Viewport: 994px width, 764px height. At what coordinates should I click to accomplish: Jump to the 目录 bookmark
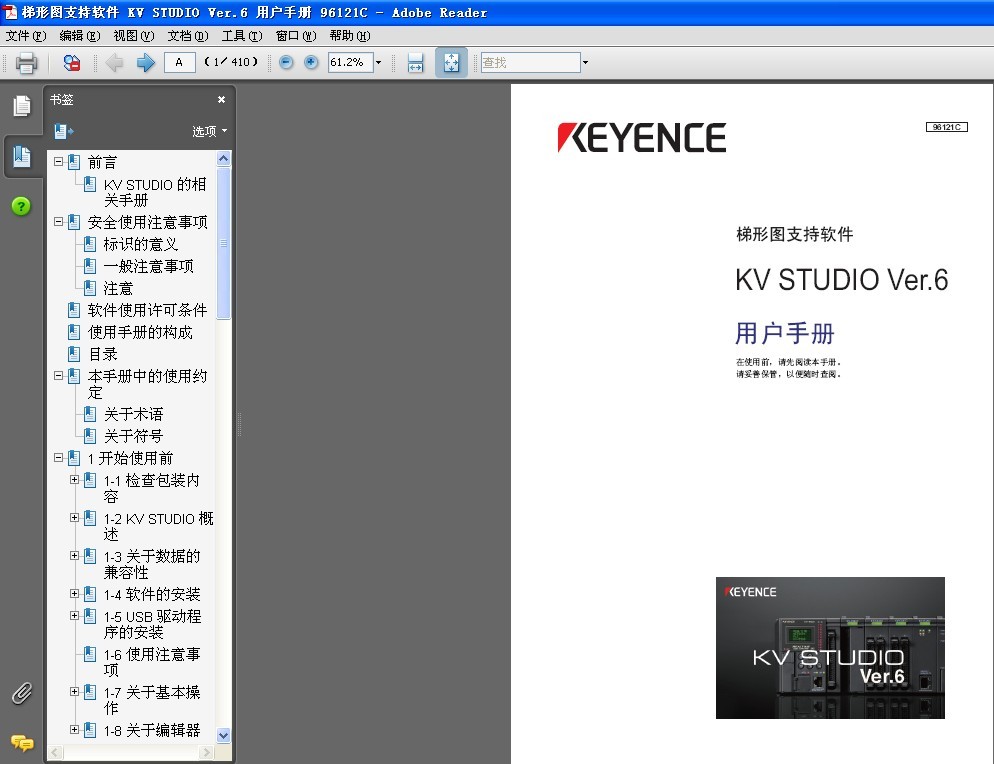102,354
